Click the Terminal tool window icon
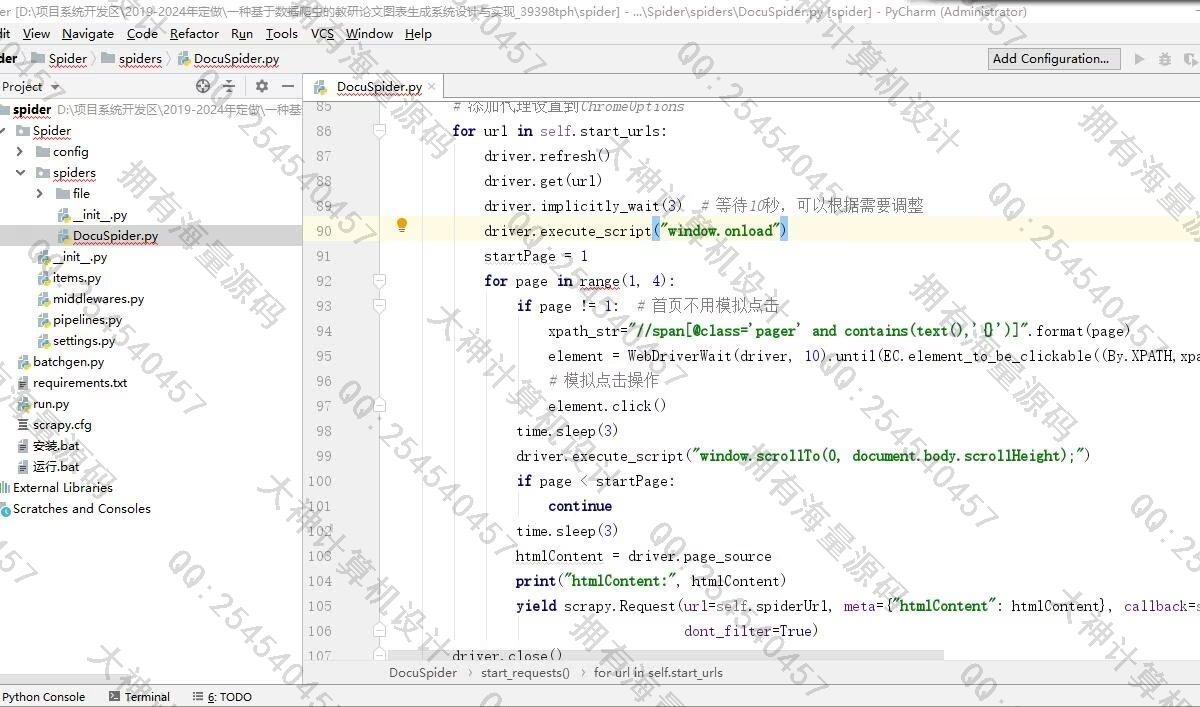The height and width of the screenshot is (707, 1200). point(114,697)
